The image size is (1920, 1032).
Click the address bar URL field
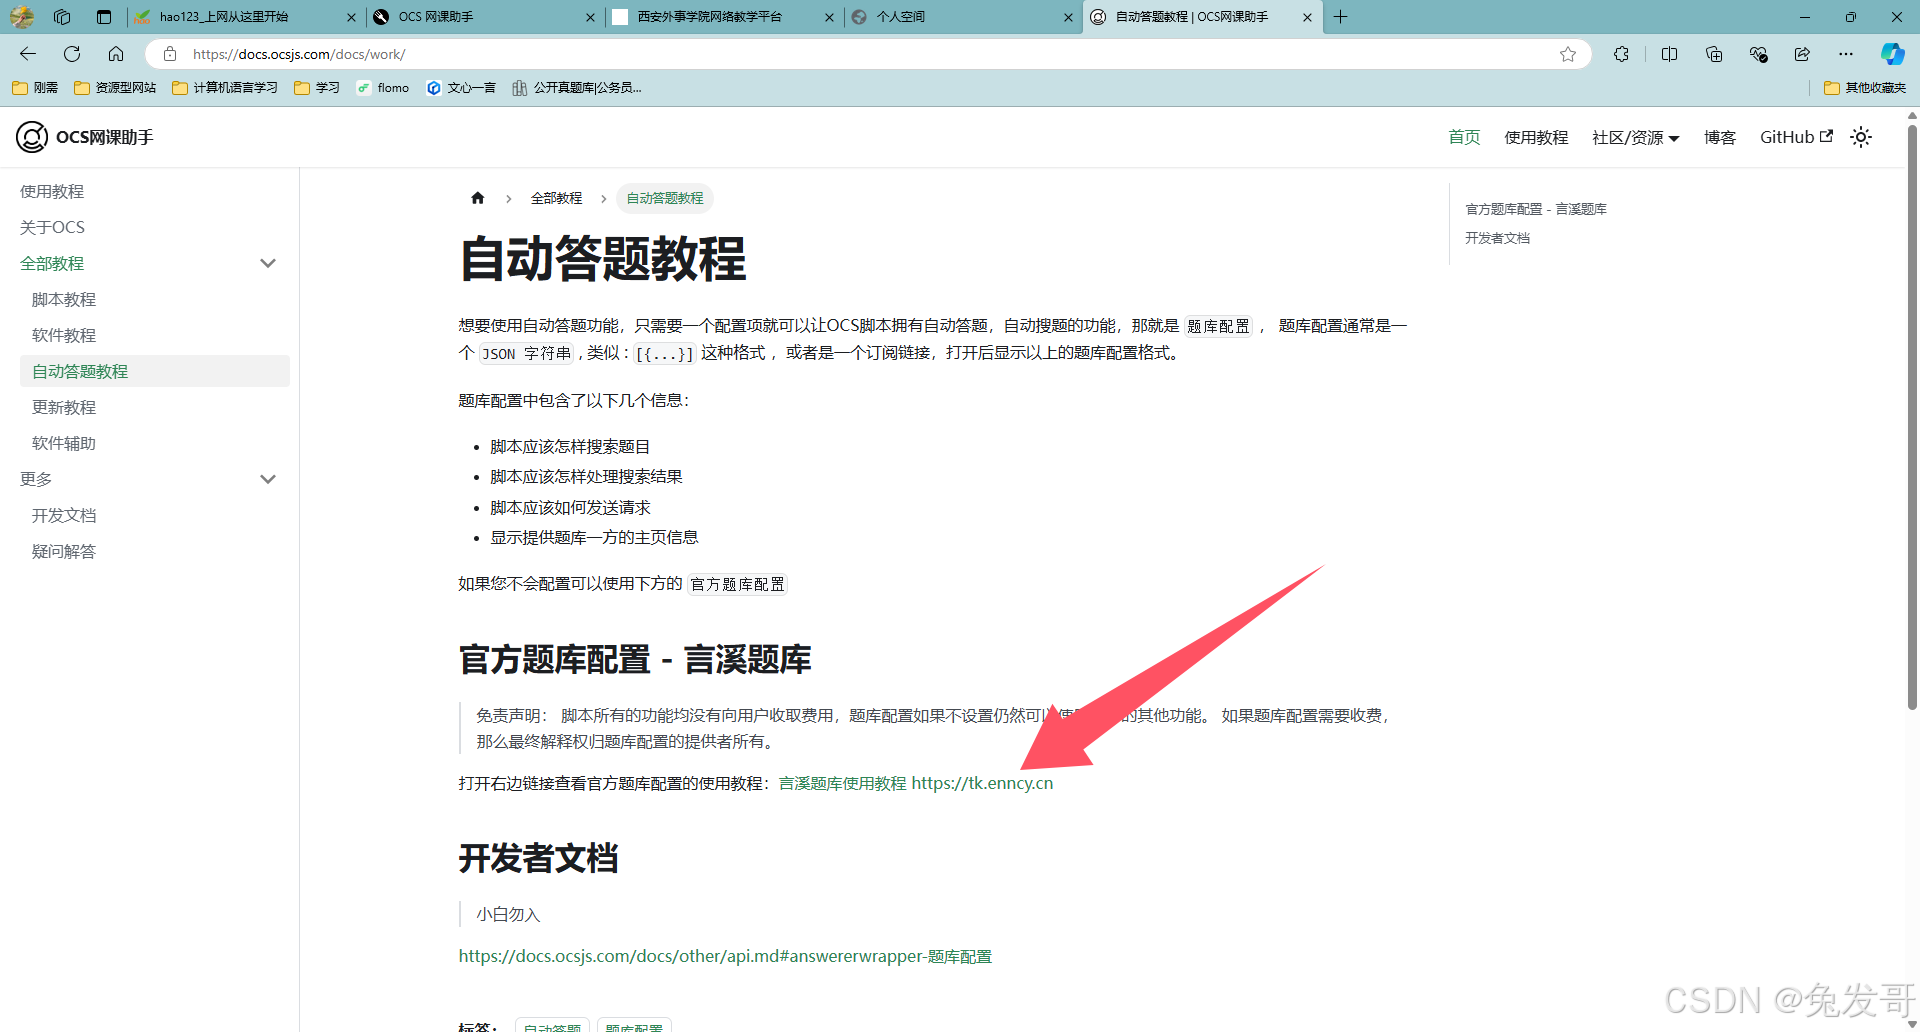pos(870,54)
